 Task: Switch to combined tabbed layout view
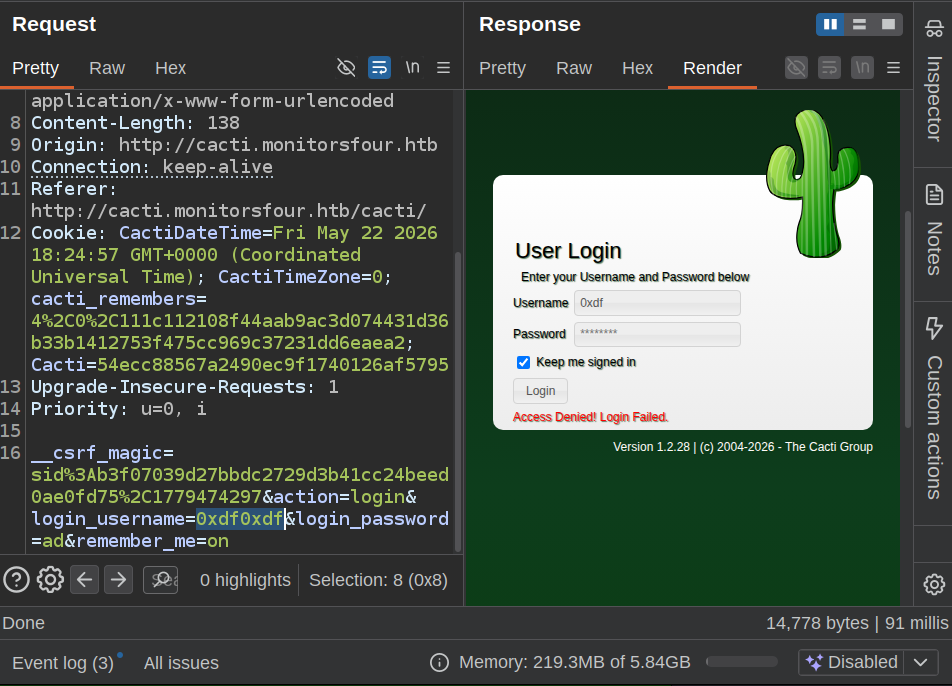pyautogui.click(x=888, y=24)
